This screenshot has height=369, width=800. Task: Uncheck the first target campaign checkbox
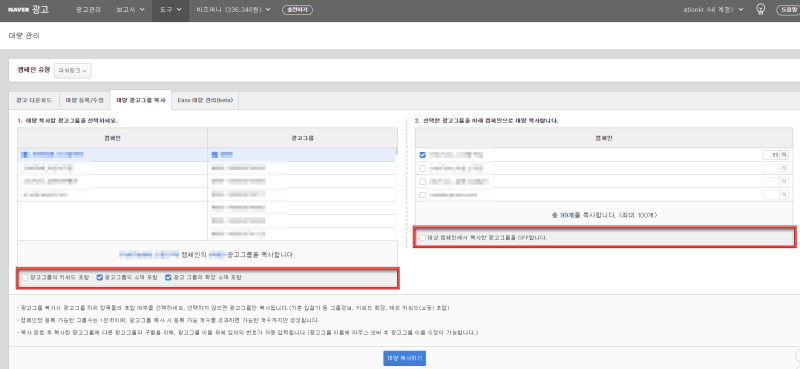pos(422,155)
